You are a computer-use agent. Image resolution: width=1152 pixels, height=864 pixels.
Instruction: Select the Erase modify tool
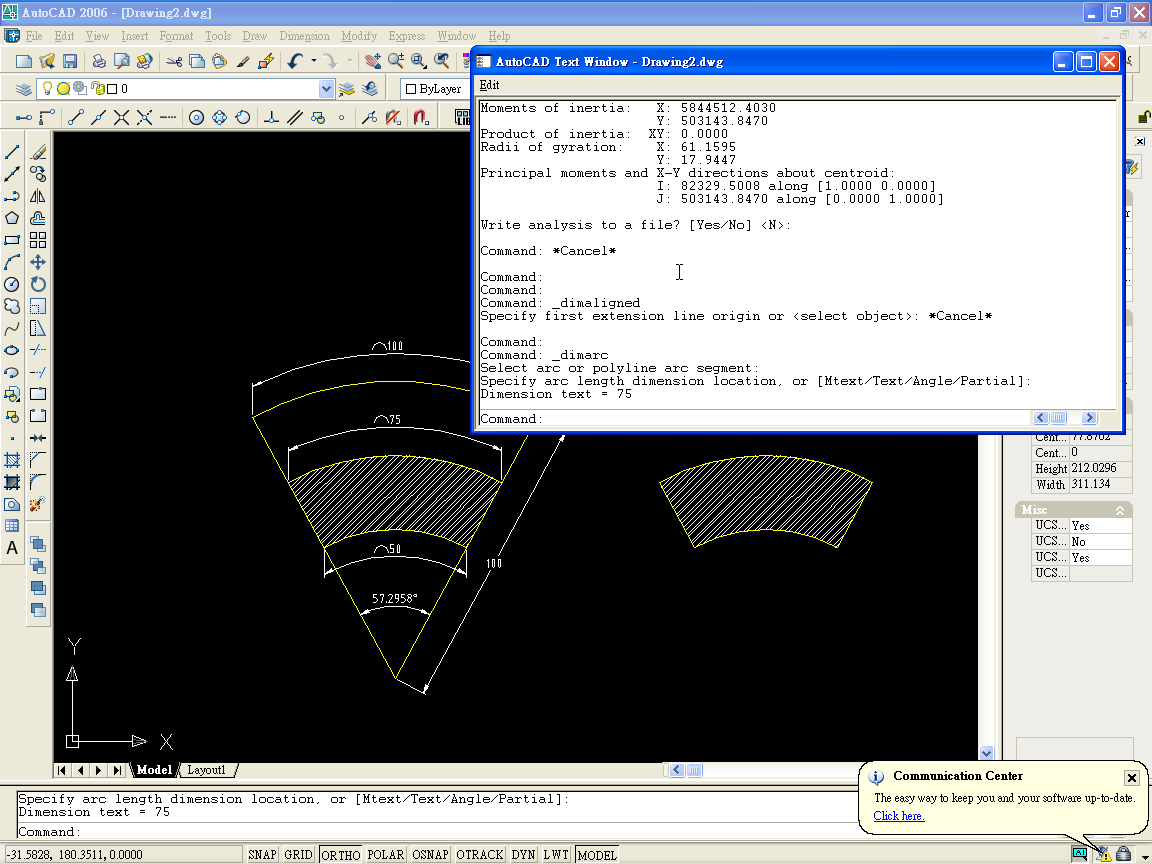[x=38, y=152]
